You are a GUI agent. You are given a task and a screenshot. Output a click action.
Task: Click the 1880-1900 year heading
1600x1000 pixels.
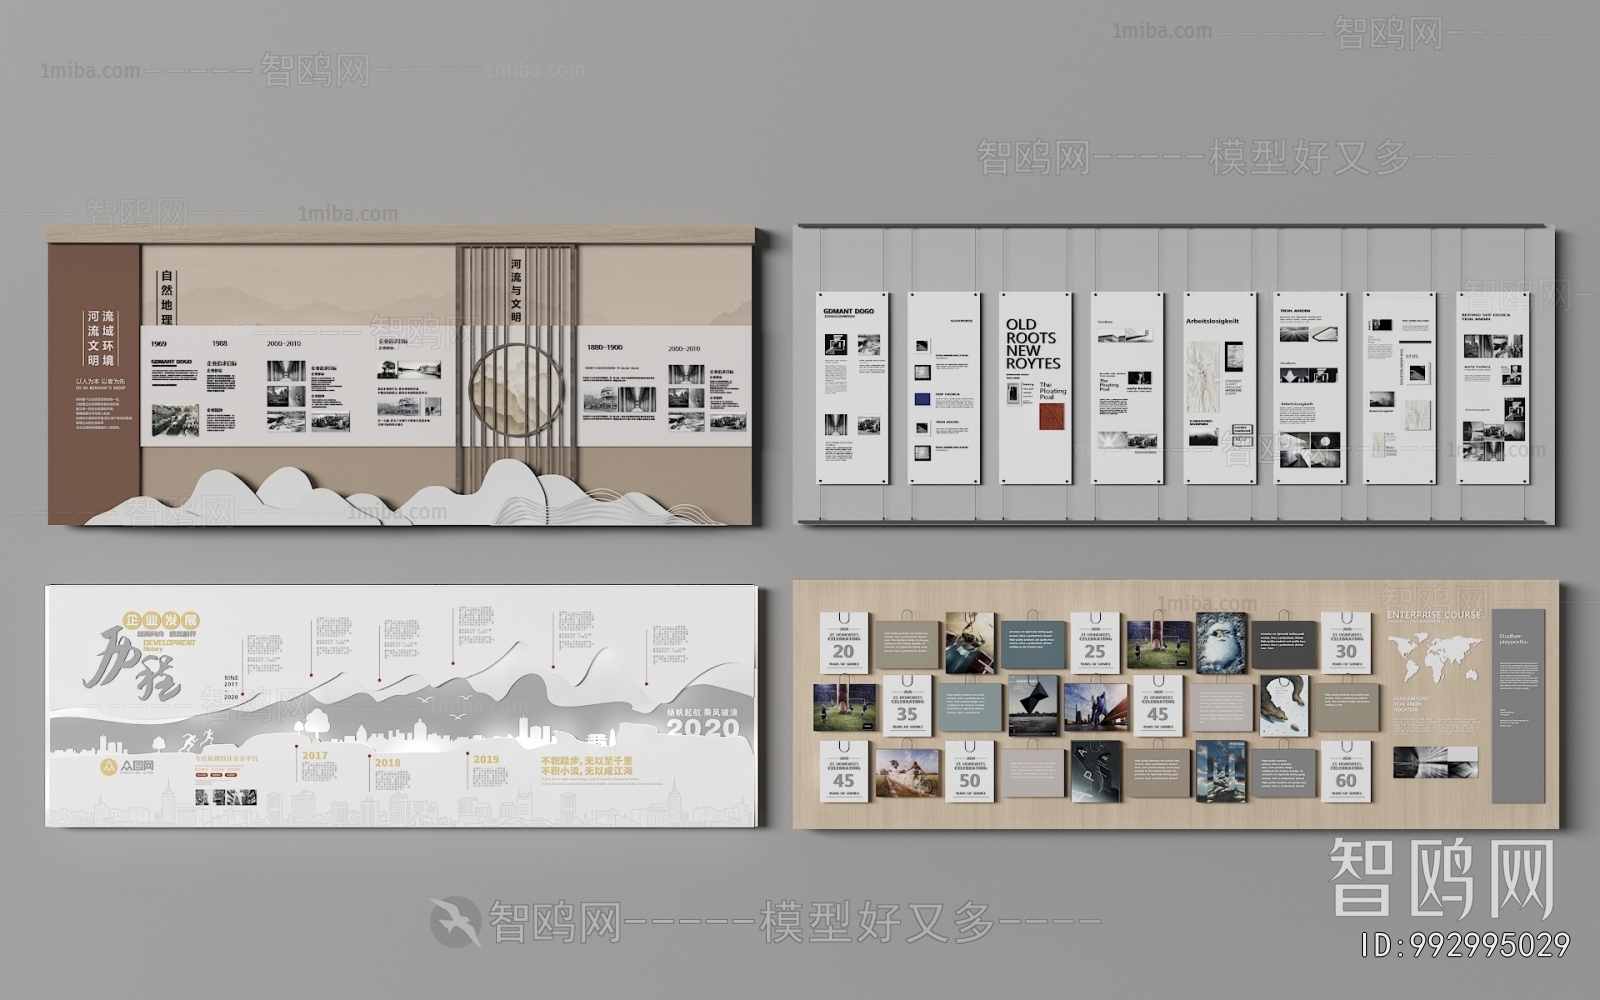coord(604,347)
